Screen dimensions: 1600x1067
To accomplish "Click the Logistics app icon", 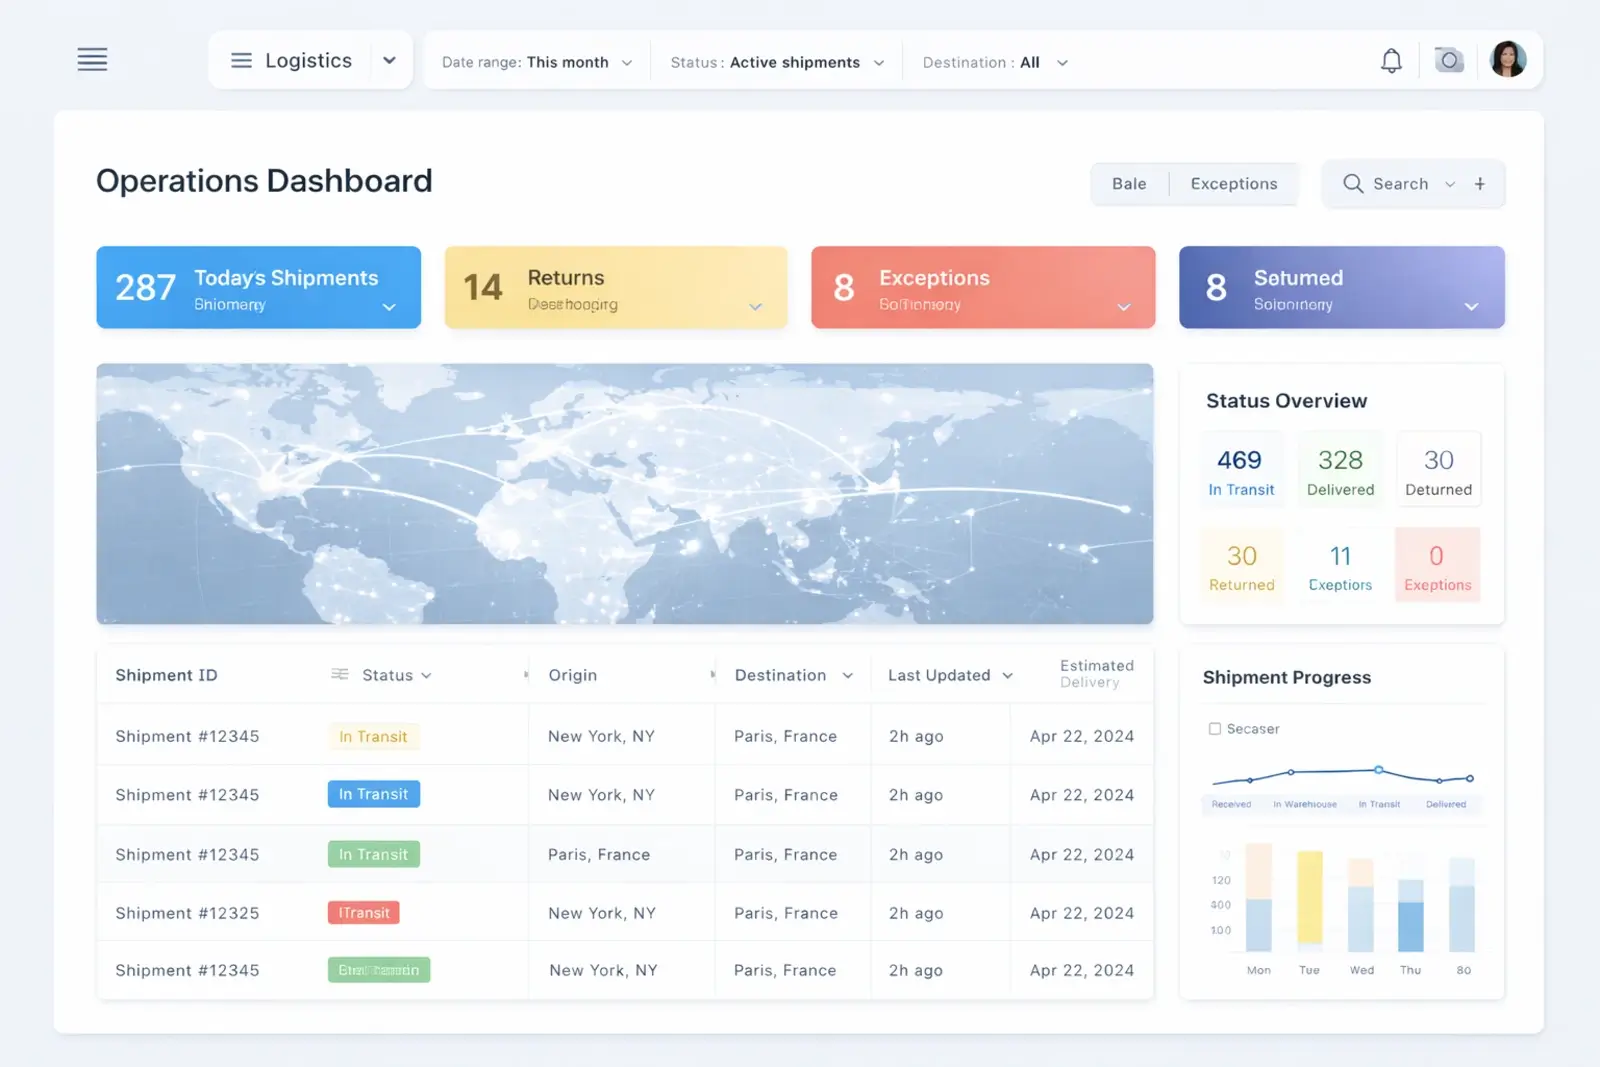I will (x=240, y=60).
